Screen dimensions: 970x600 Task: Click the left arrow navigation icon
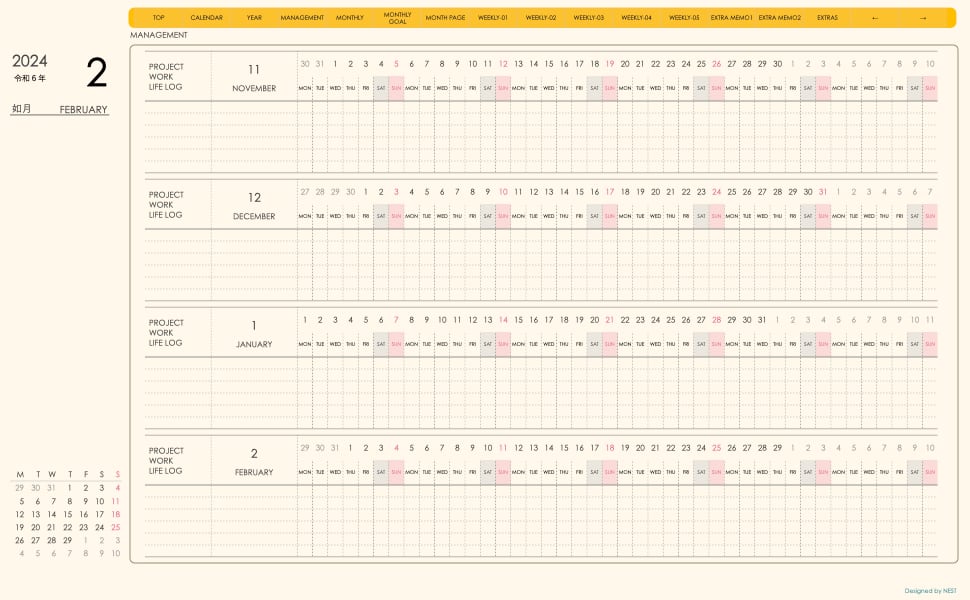click(x=875, y=18)
